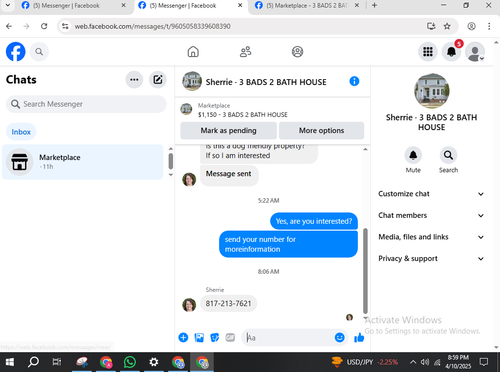Mute the conversation with bell icon
This screenshot has width=500, height=372.
[x=413, y=155]
